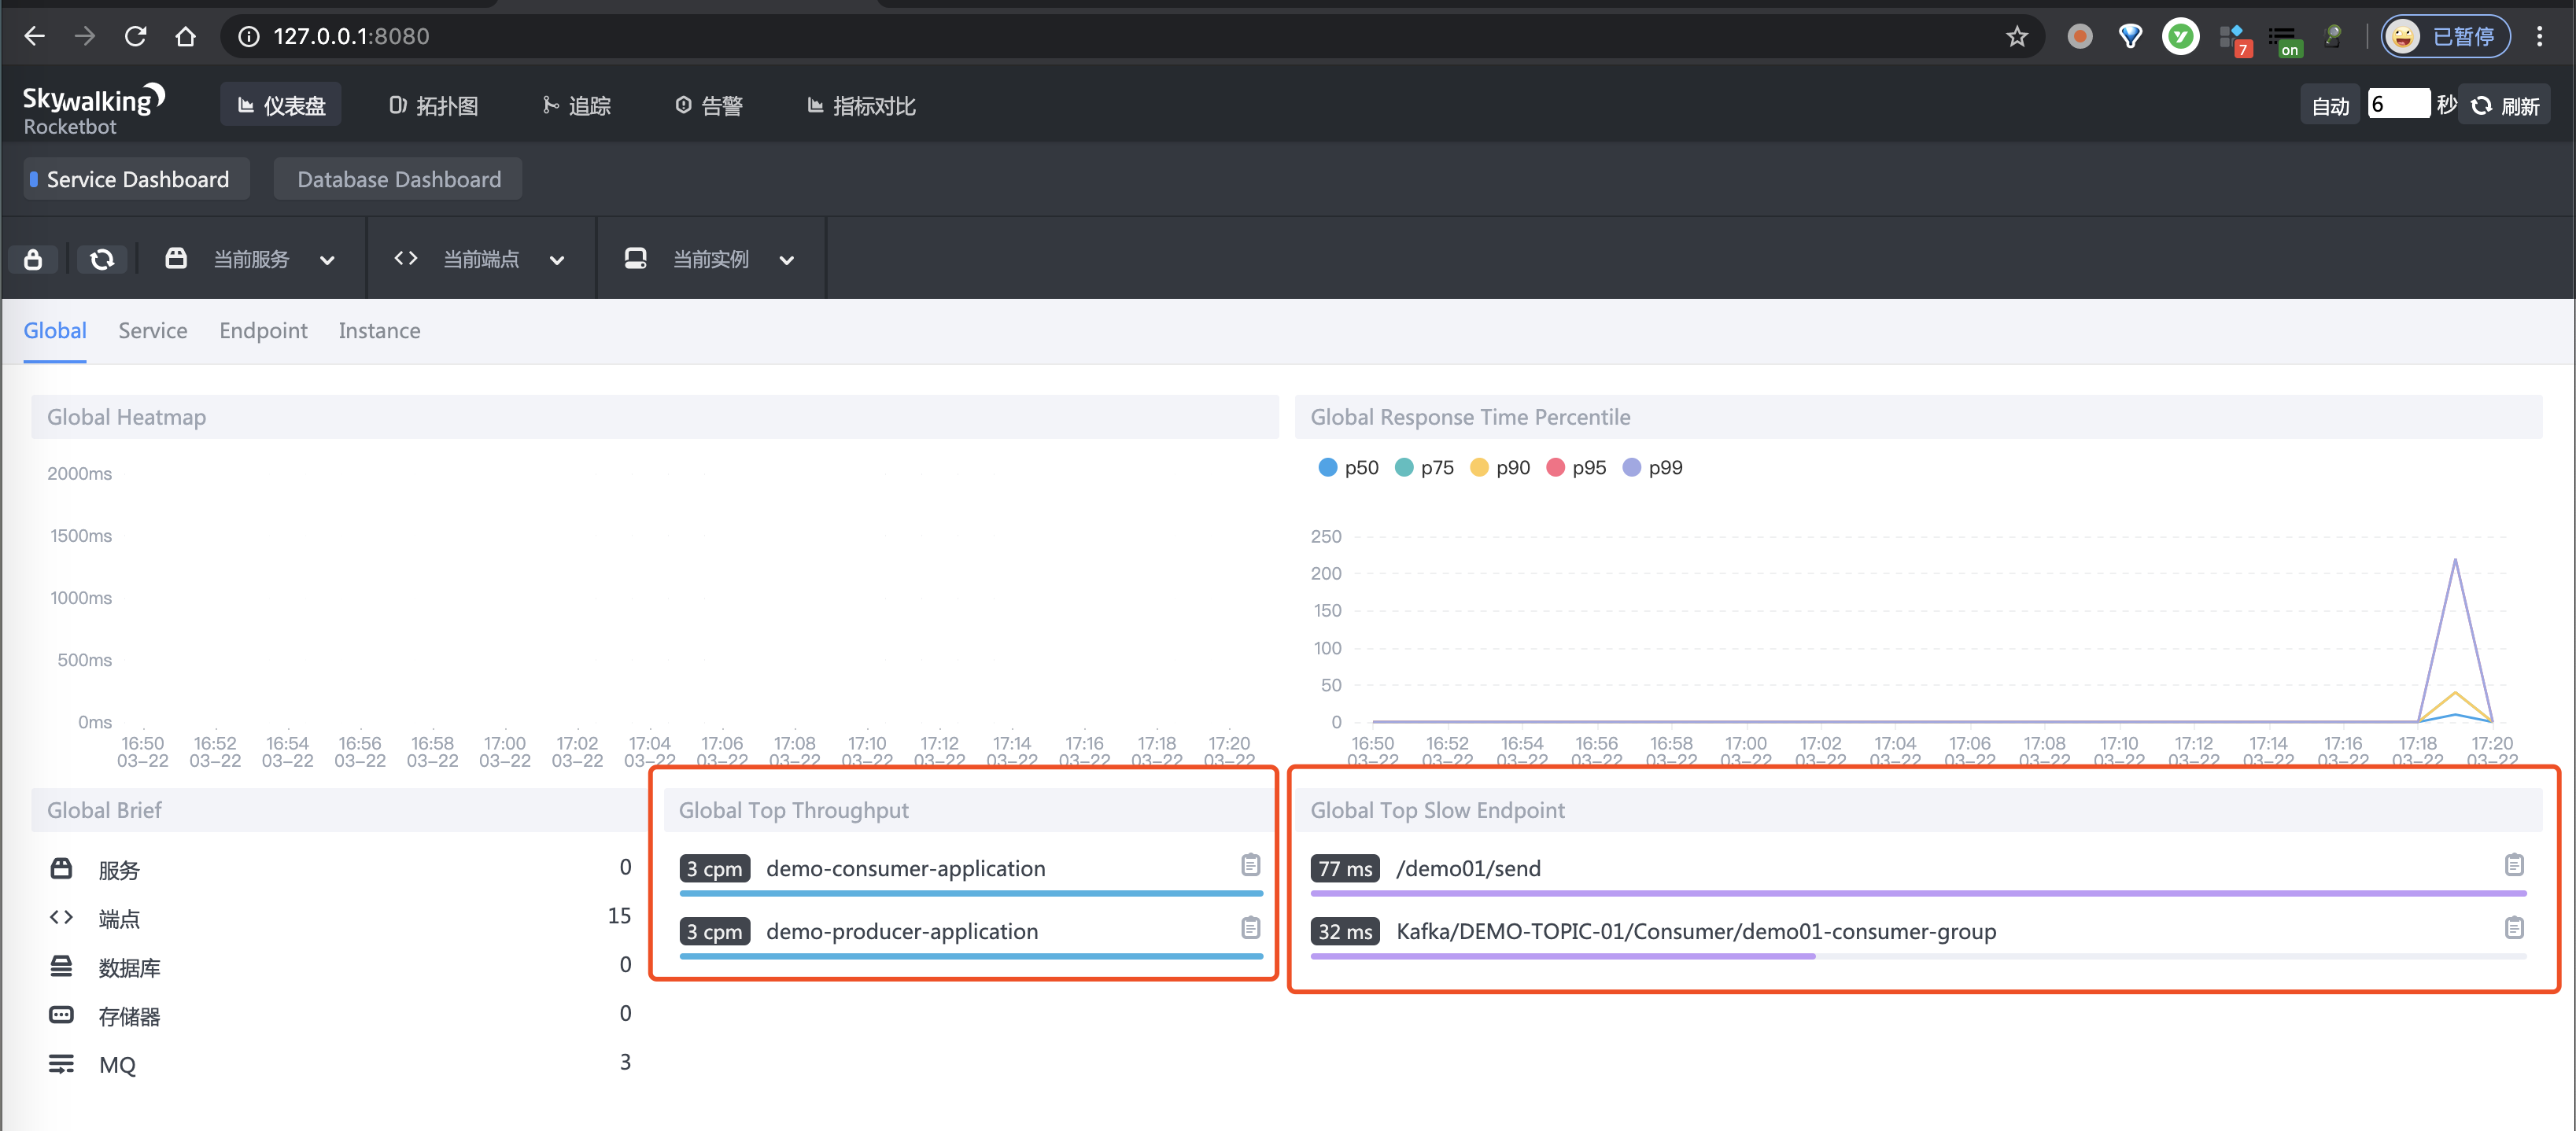
Task: Click the reload services icon in toolbar
Action: 102,260
